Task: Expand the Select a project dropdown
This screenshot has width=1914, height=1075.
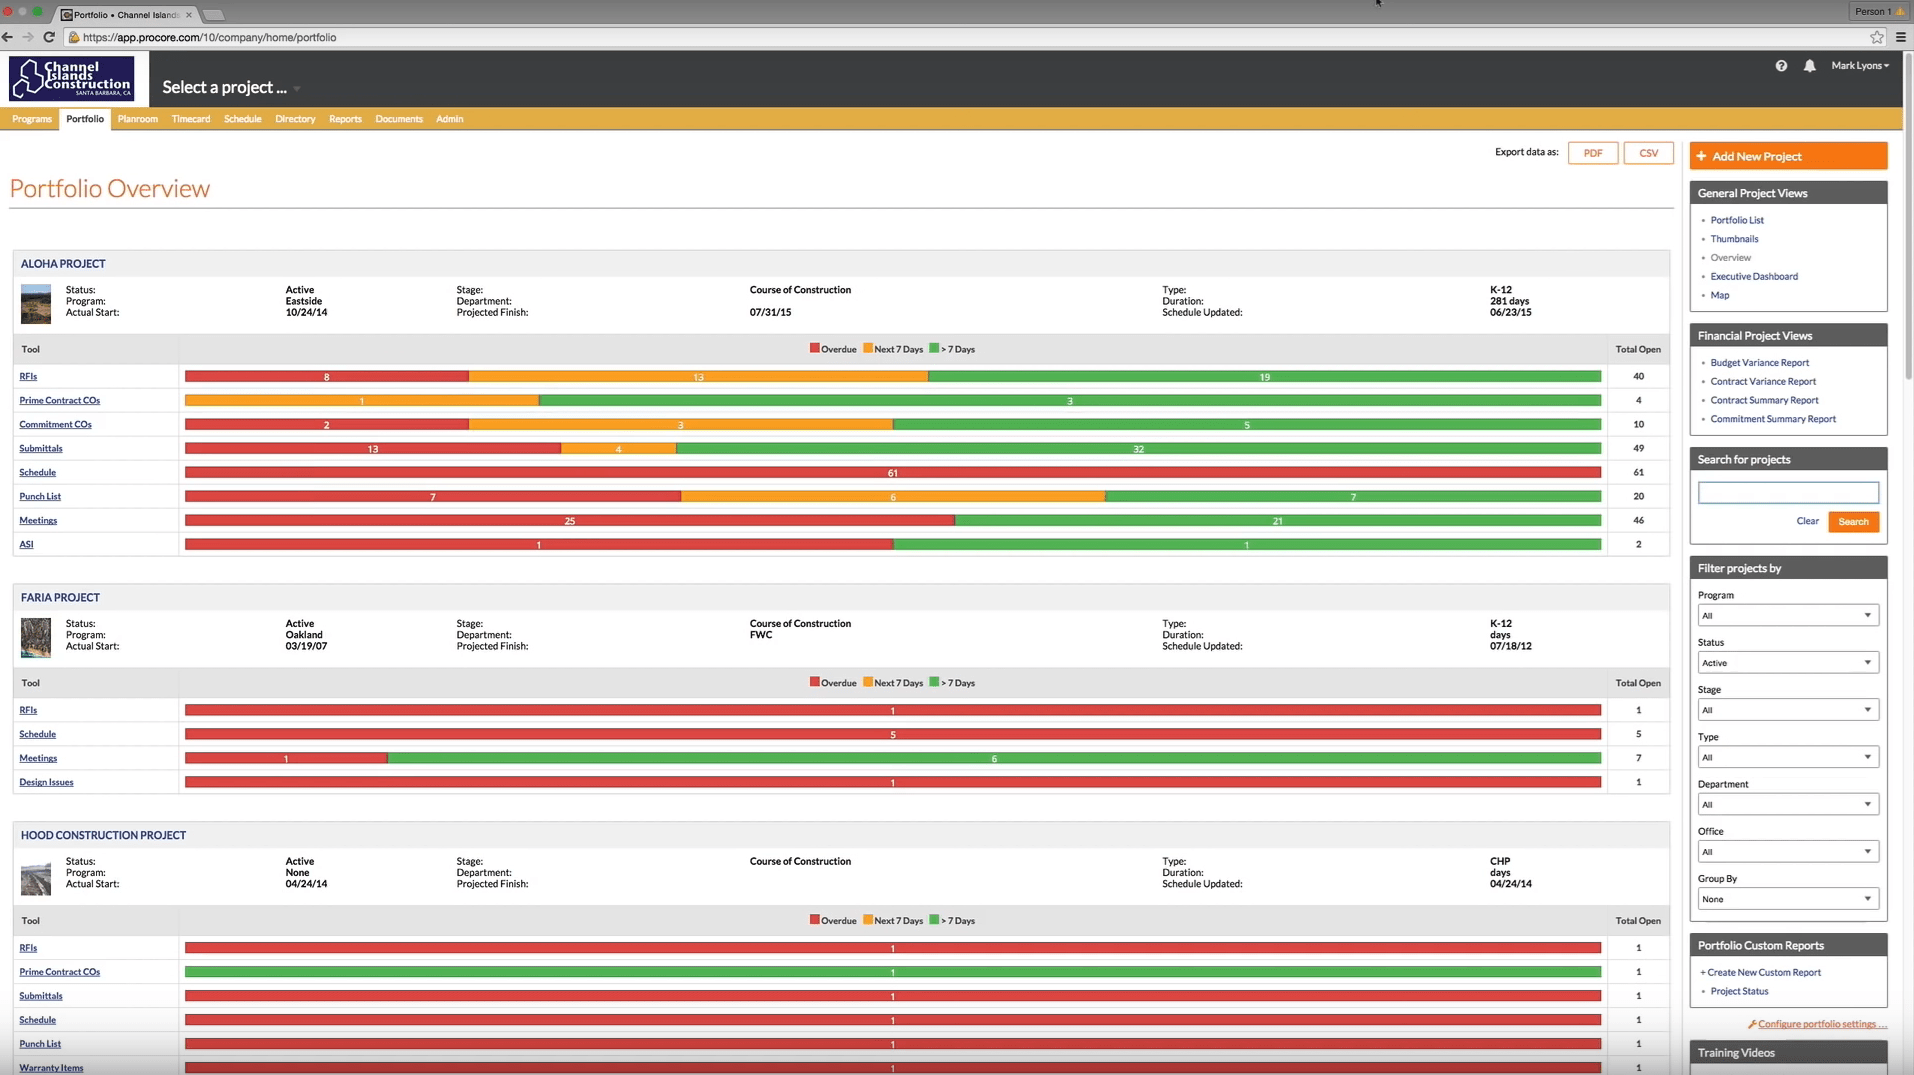Action: 231,88
